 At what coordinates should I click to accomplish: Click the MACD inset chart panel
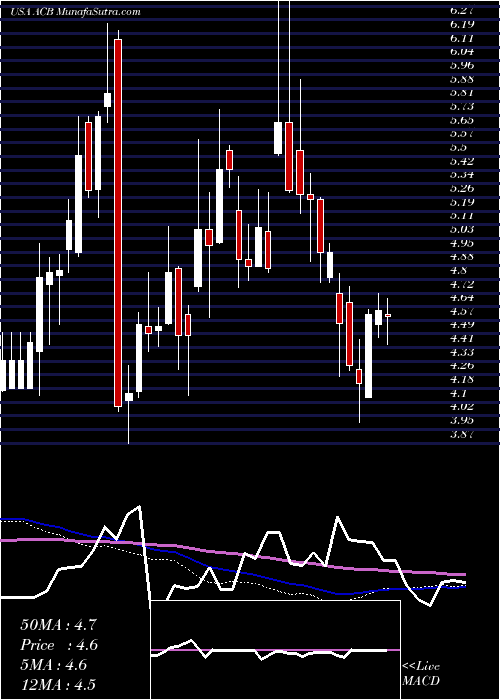pyautogui.click(x=275, y=650)
